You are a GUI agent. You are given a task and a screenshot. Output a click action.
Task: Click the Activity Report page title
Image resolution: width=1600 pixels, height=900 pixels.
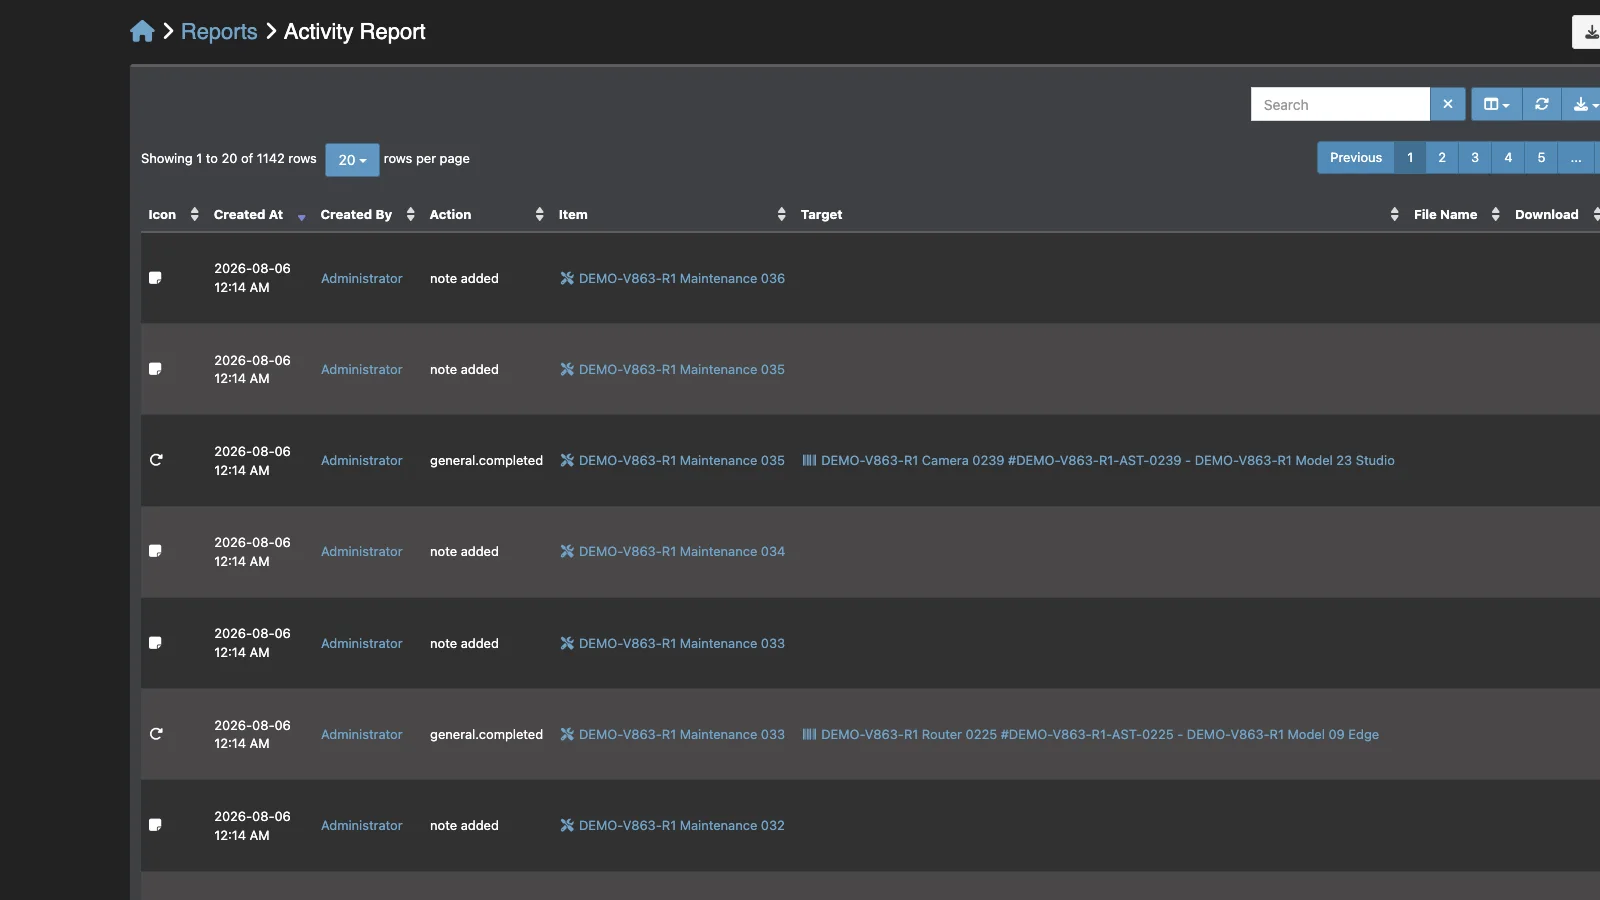(x=355, y=32)
